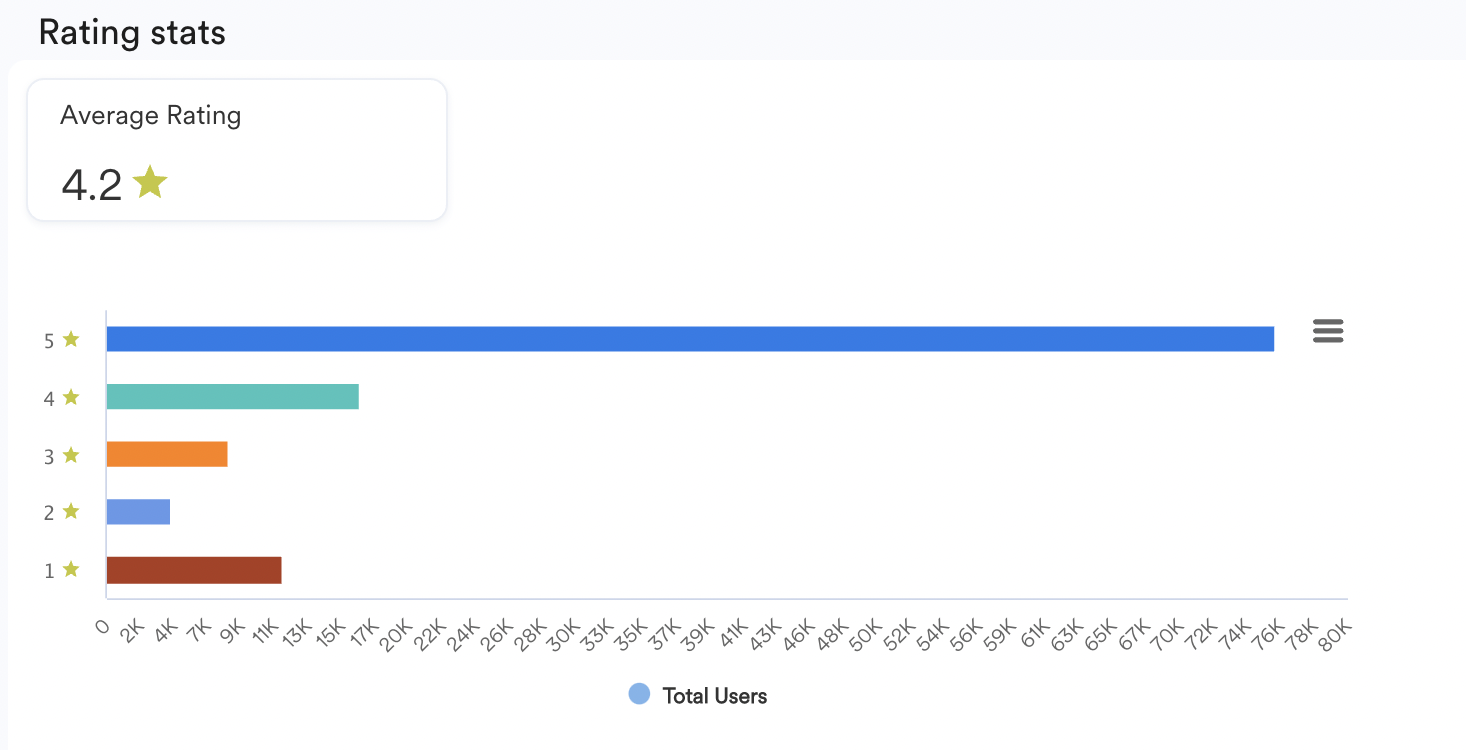Click the 0 x-axis label

[102, 627]
